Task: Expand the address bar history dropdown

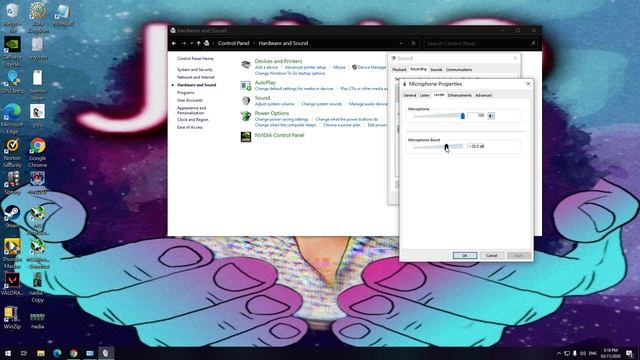Action: coord(401,43)
